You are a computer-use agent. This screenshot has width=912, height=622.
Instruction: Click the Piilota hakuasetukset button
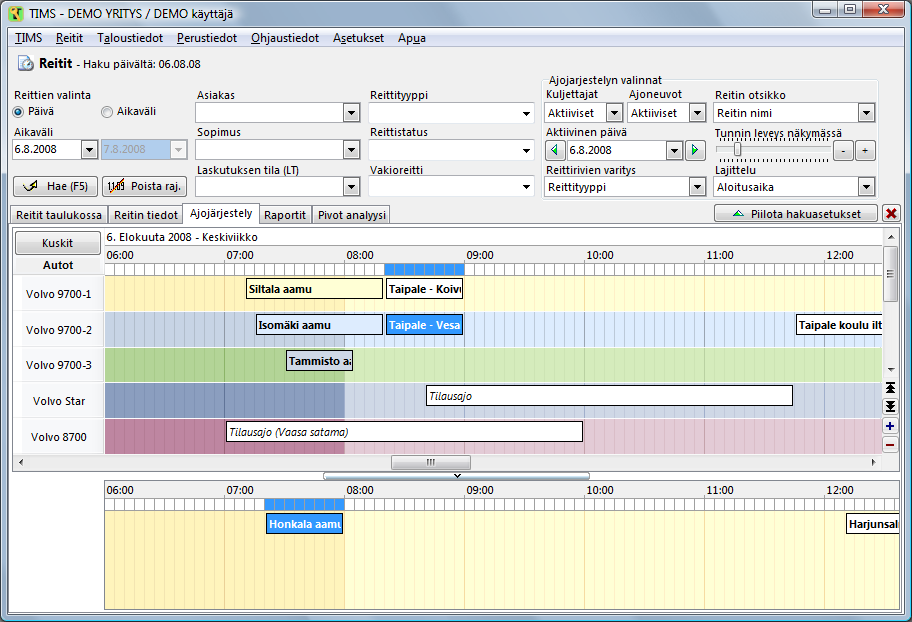click(x=796, y=214)
